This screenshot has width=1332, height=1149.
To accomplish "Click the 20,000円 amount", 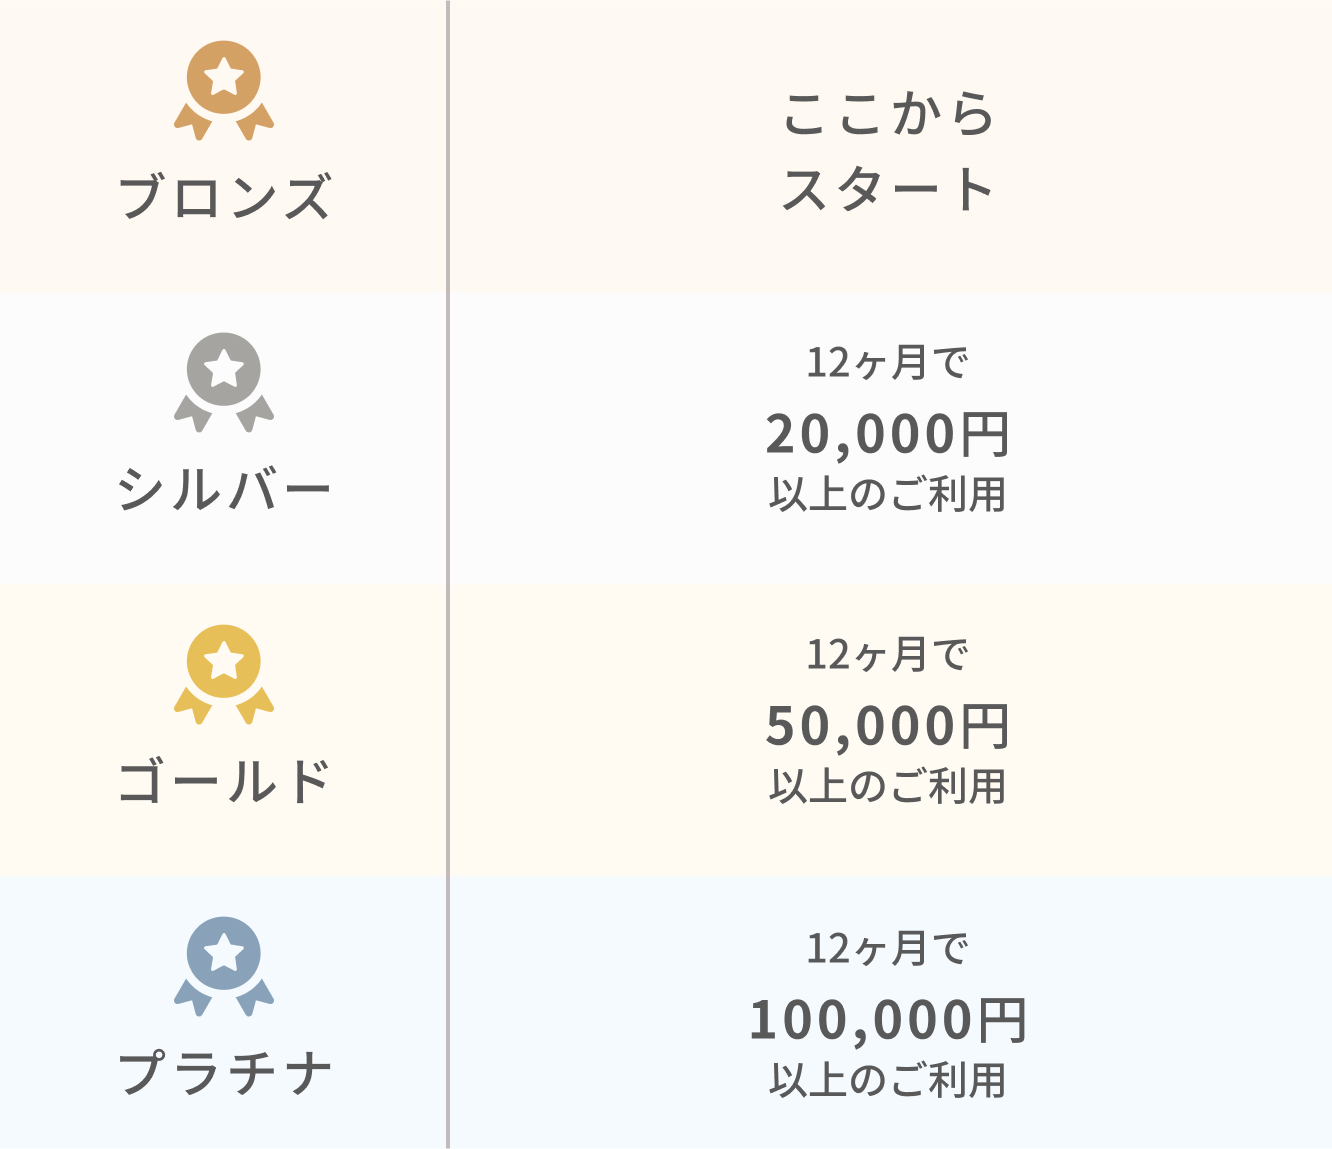I will pyautogui.click(x=888, y=434).
